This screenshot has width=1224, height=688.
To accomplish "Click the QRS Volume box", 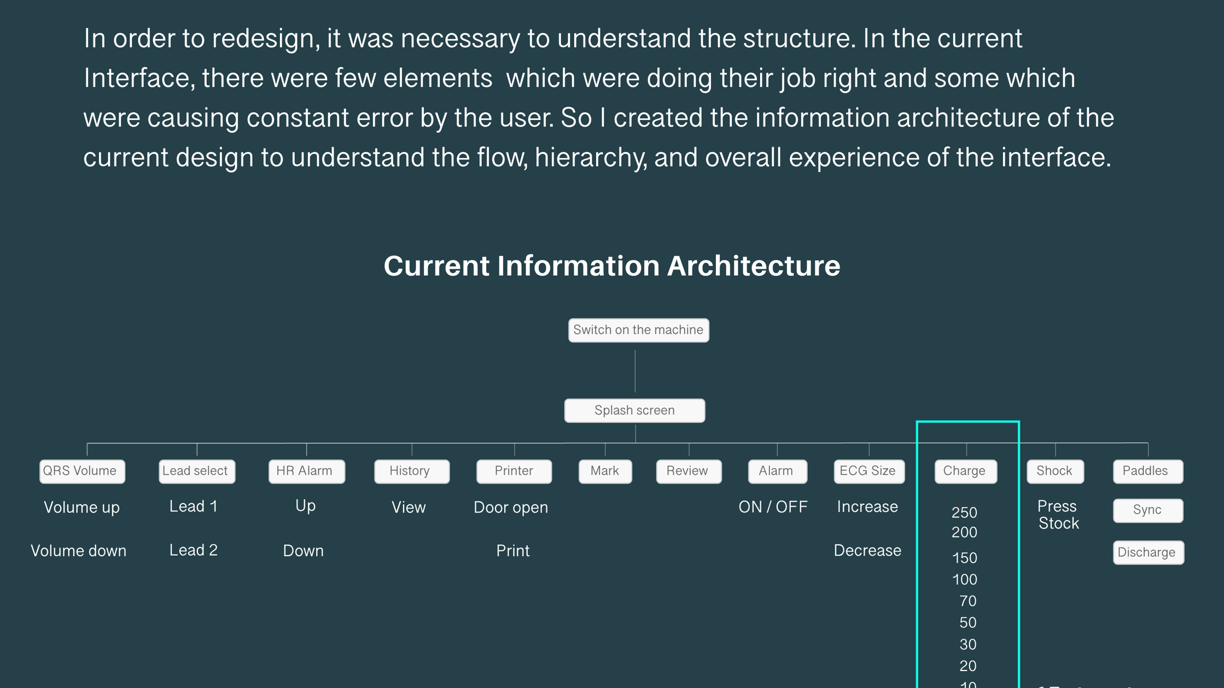I will point(82,471).
